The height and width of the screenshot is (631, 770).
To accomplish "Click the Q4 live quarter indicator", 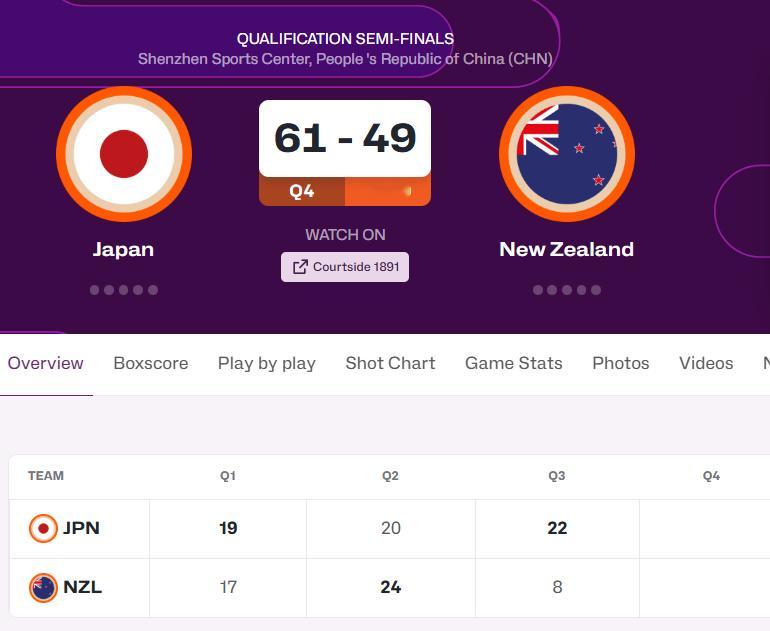I will [x=302, y=191].
